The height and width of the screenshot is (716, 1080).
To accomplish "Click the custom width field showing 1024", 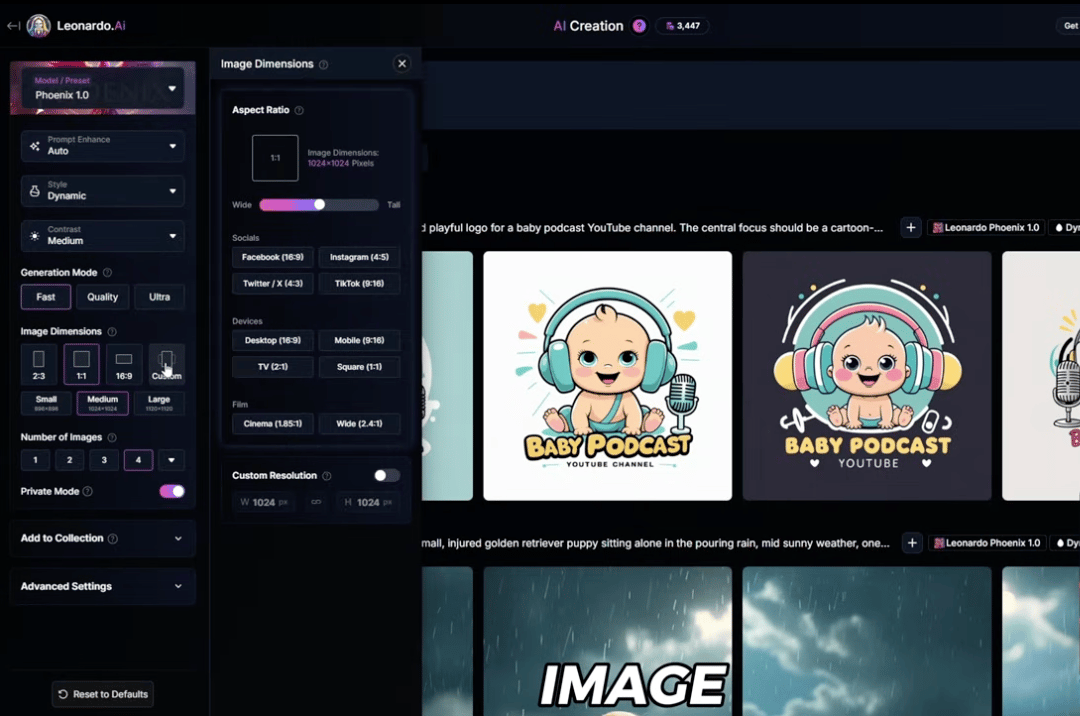I will (x=264, y=502).
